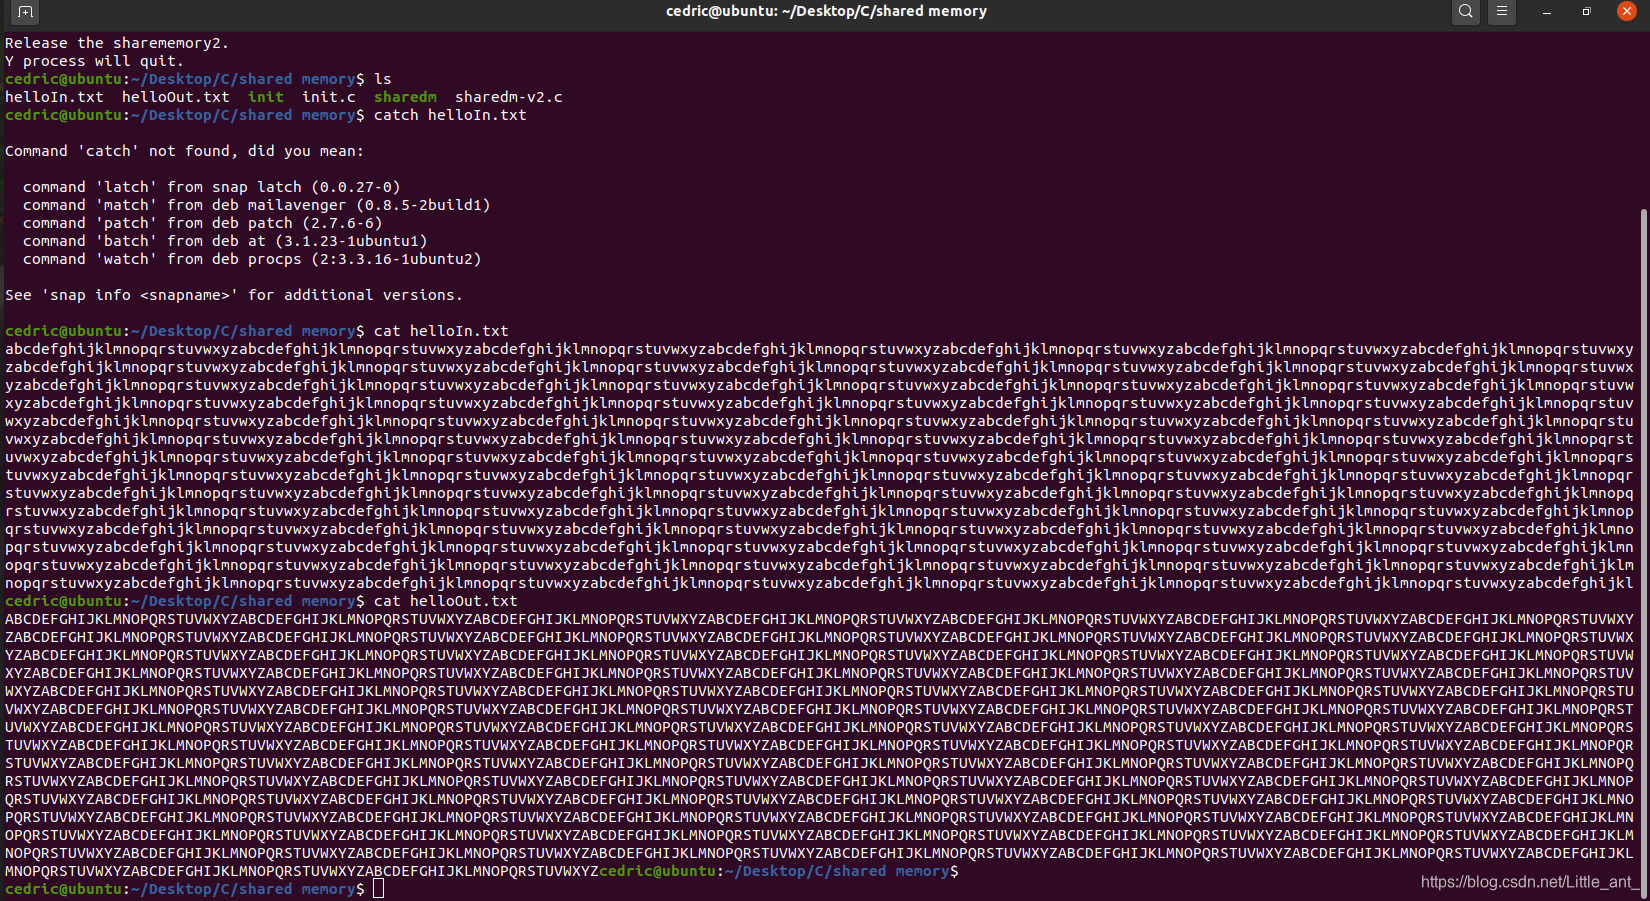Click the "command 'match' from deb mailavenger" line
The height and width of the screenshot is (901, 1650).
(x=257, y=205)
